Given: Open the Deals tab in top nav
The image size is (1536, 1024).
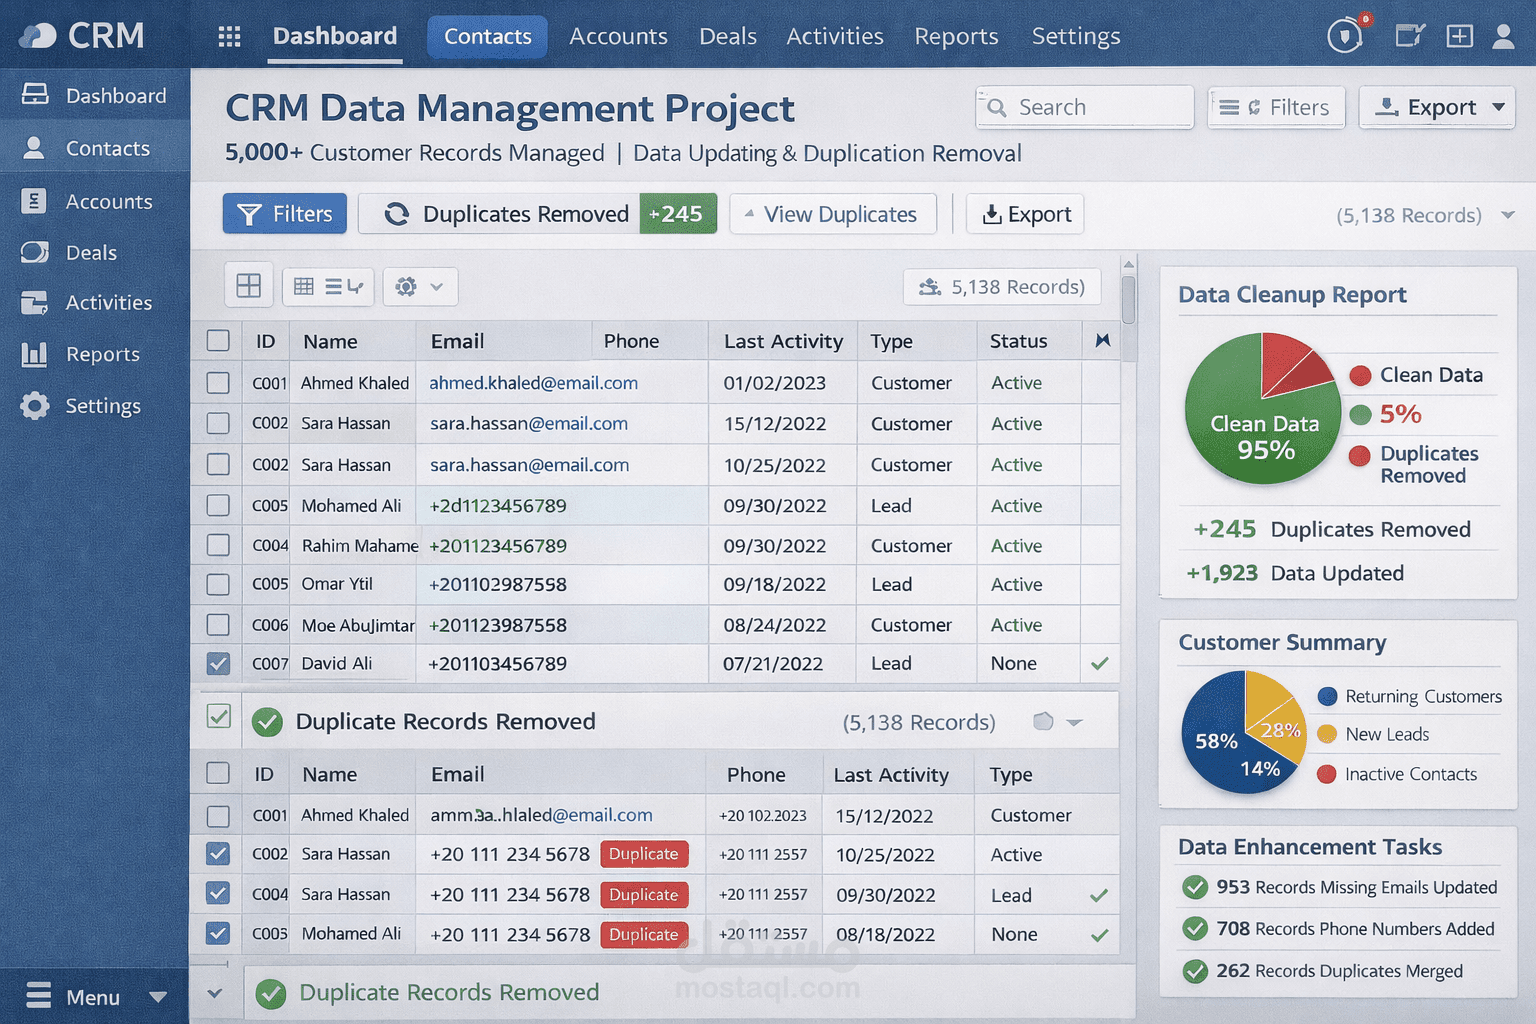Looking at the screenshot, I should (x=728, y=37).
